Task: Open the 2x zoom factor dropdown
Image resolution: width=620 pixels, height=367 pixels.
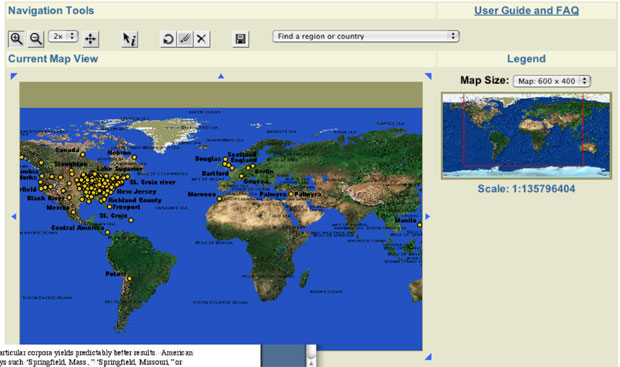Action: (63, 36)
